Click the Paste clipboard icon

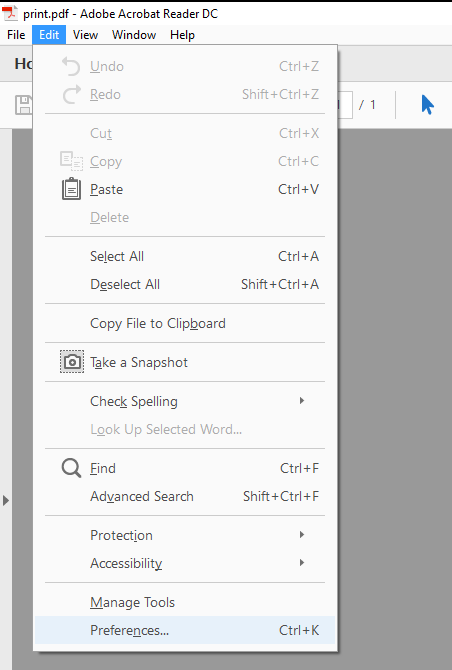(71, 189)
